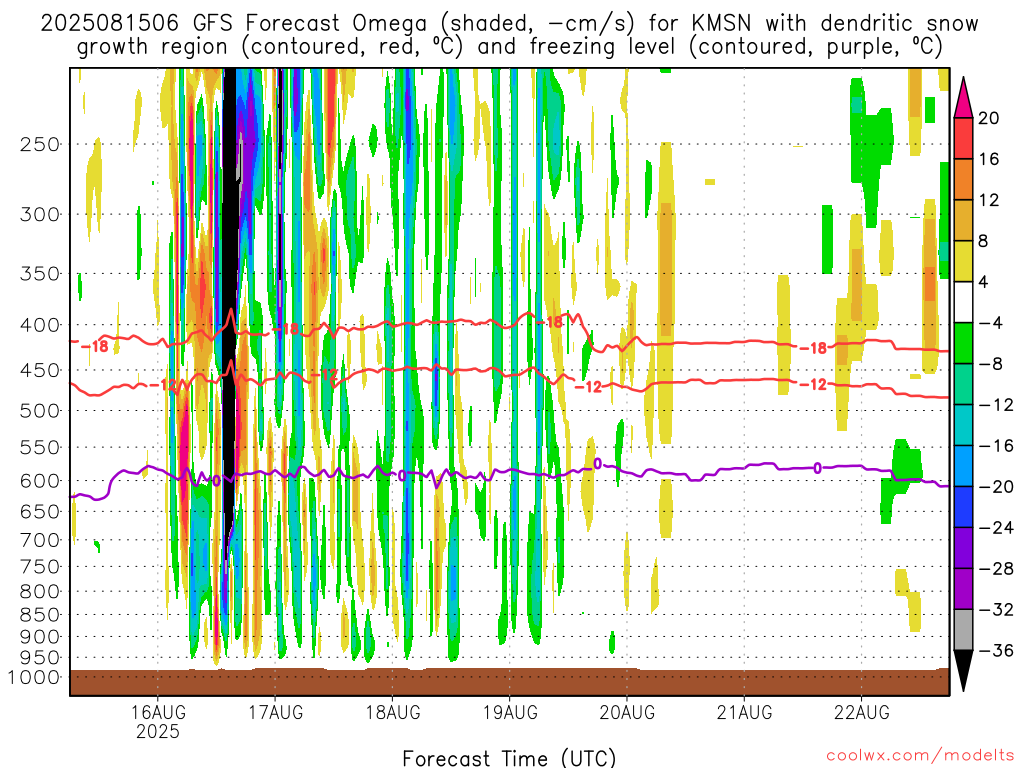1024x768 pixels.
Task: Click the red colorbar swatch between 16 and 20
Action: pyautogui.click(x=963, y=138)
